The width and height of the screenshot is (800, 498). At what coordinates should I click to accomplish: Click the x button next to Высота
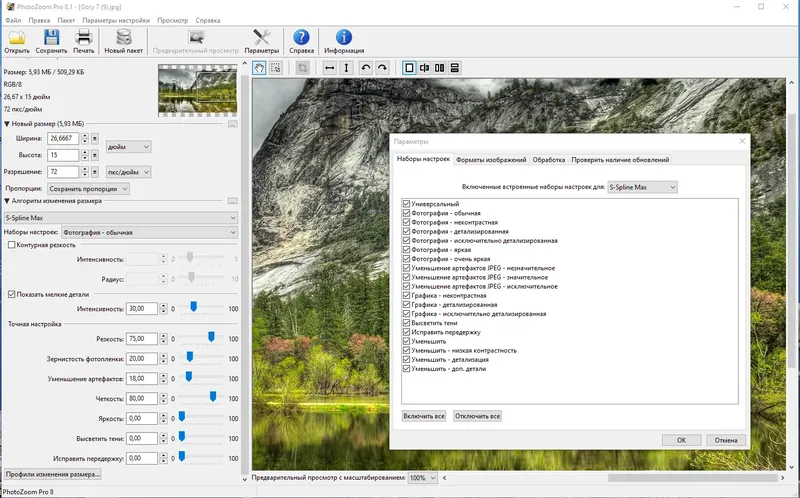pos(95,155)
